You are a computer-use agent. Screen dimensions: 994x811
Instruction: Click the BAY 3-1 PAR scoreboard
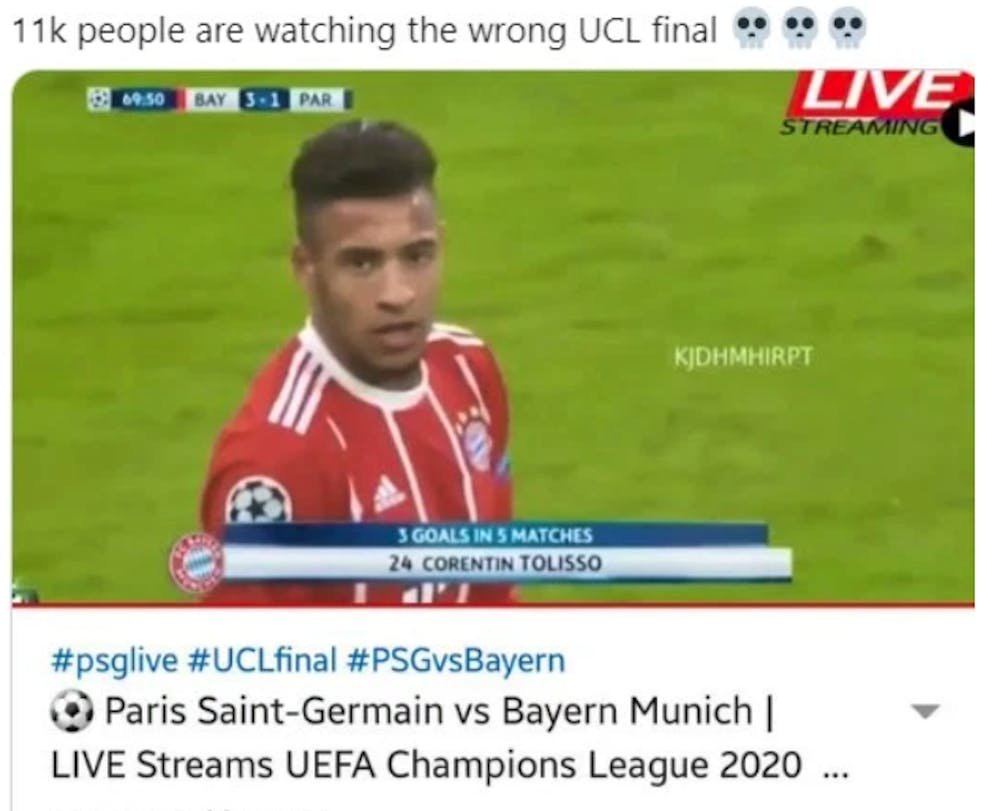[270, 100]
